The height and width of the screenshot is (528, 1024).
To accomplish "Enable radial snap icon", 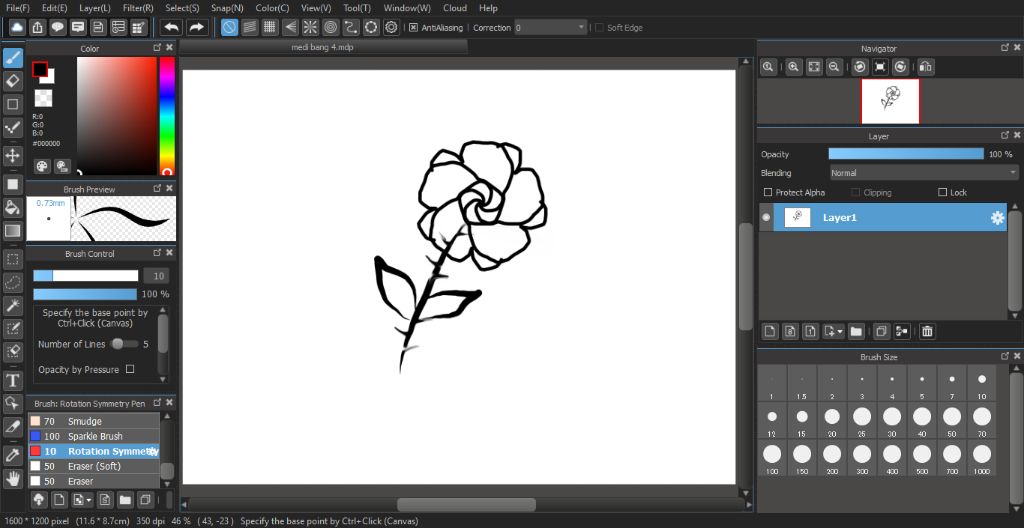I will 310,27.
